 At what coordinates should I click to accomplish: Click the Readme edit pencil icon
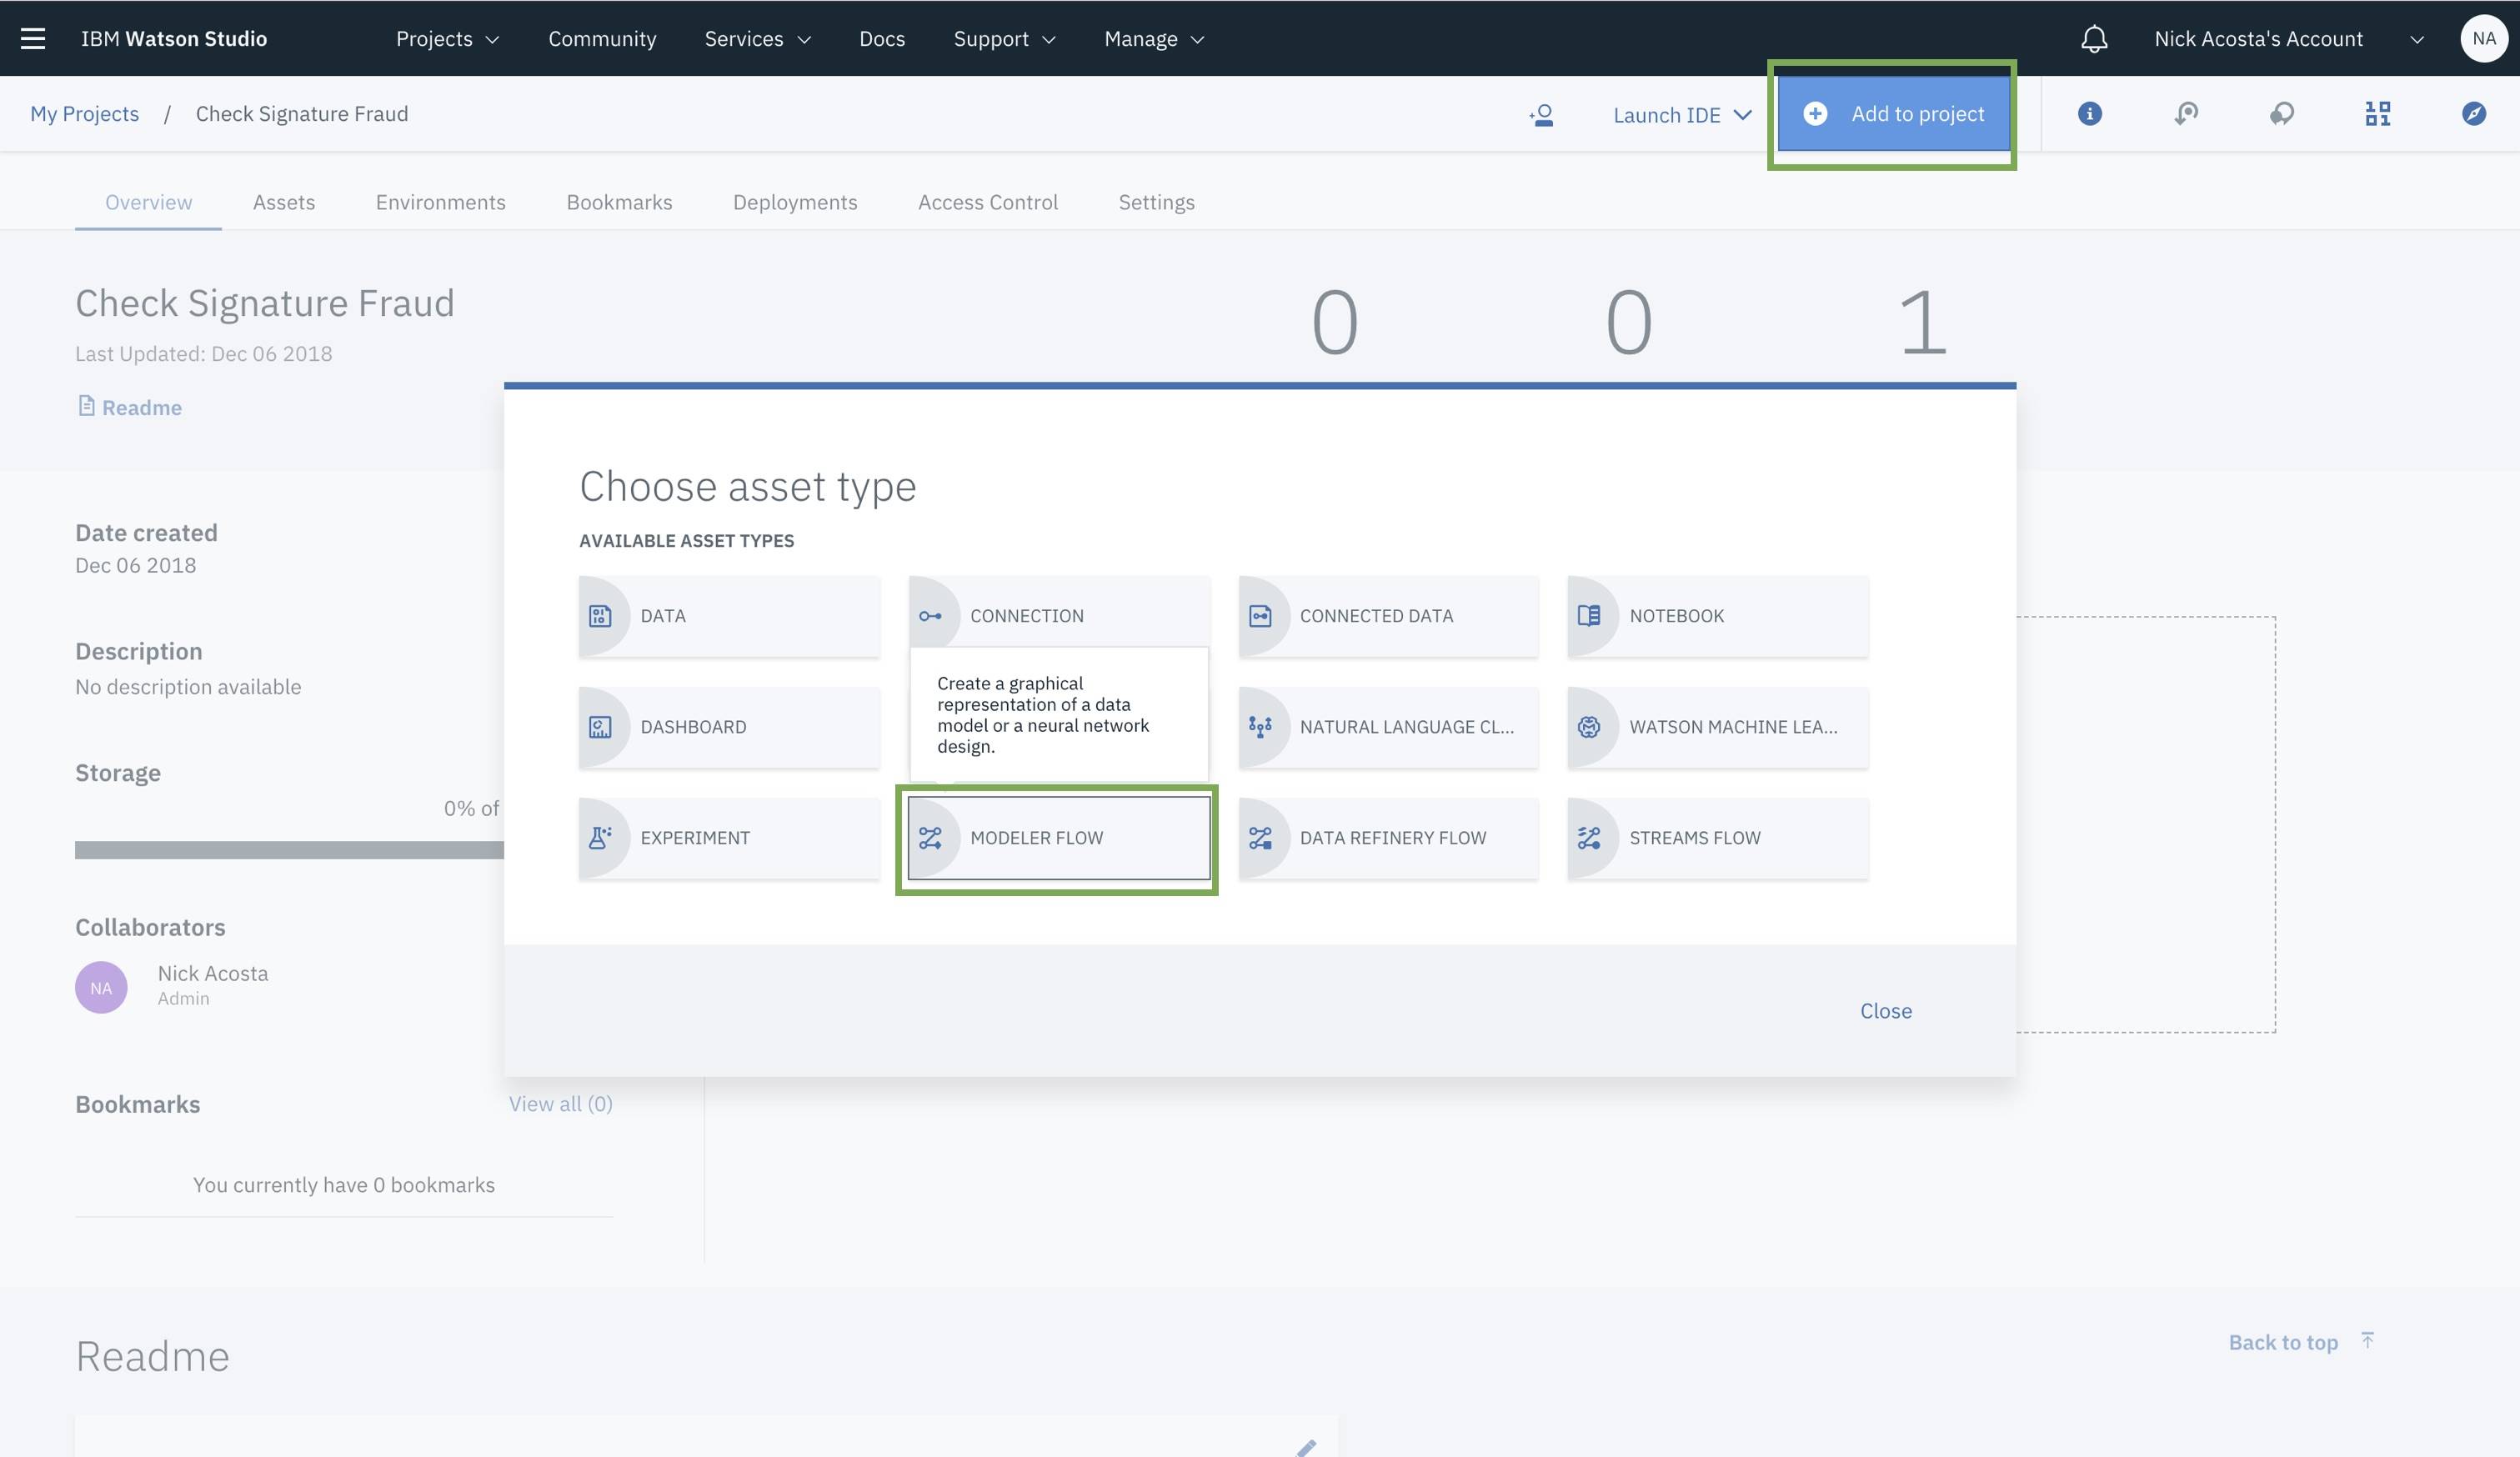pyautogui.click(x=1306, y=1447)
